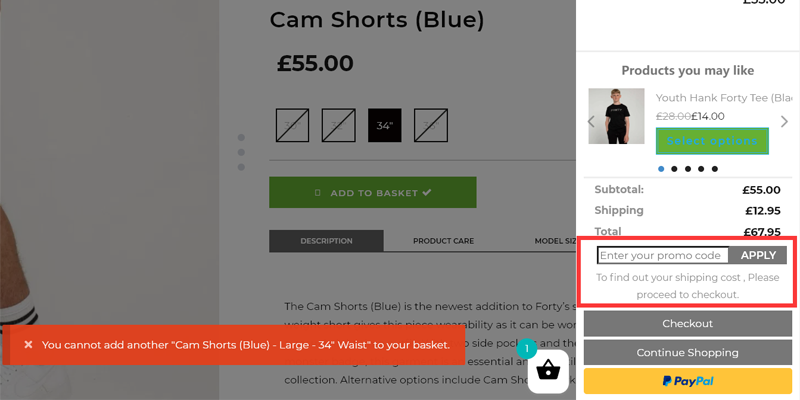Viewport: 800px width, 400px height.
Task: Choose the 32" size box
Action: 338,125
